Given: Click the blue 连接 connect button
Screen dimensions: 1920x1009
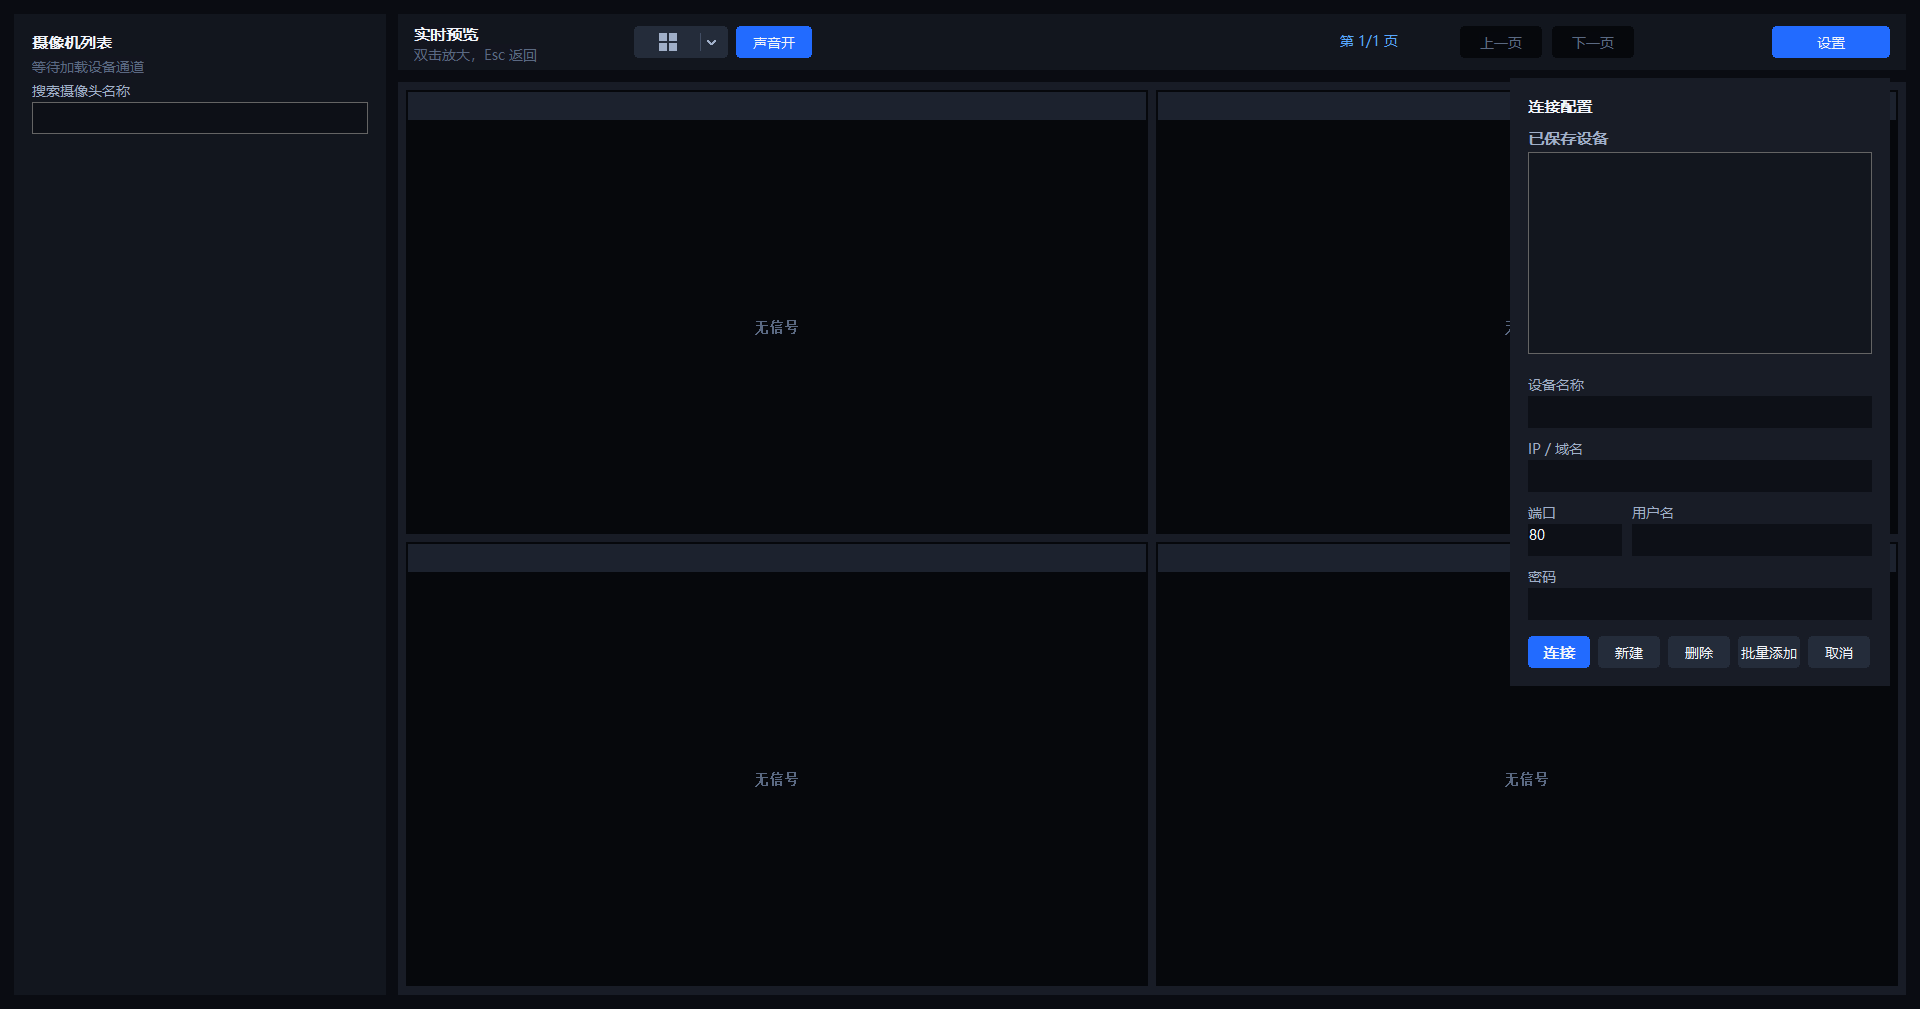Looking at the screenshot, I should pos(1559,652).
